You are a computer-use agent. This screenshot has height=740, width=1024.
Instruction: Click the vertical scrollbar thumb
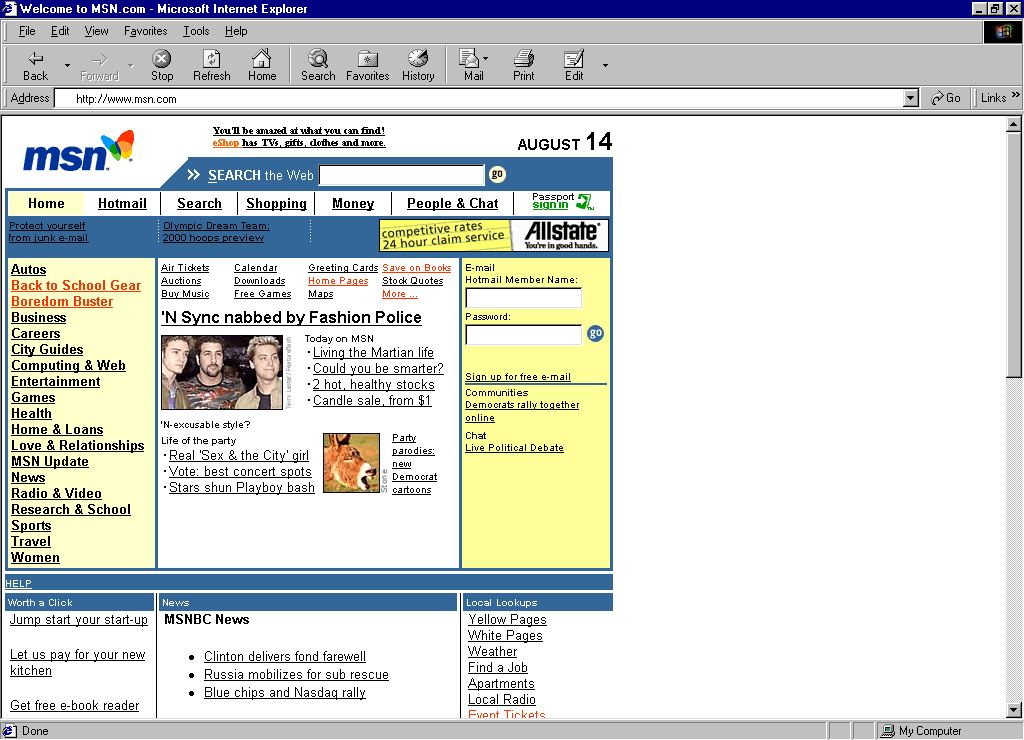pos(1014,255)
